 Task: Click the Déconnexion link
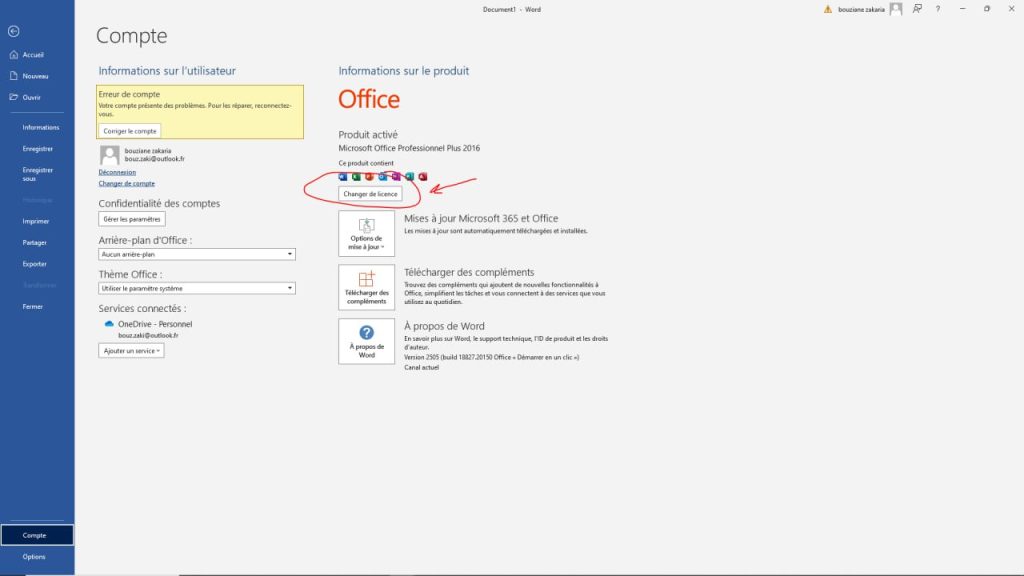(118, 172)
